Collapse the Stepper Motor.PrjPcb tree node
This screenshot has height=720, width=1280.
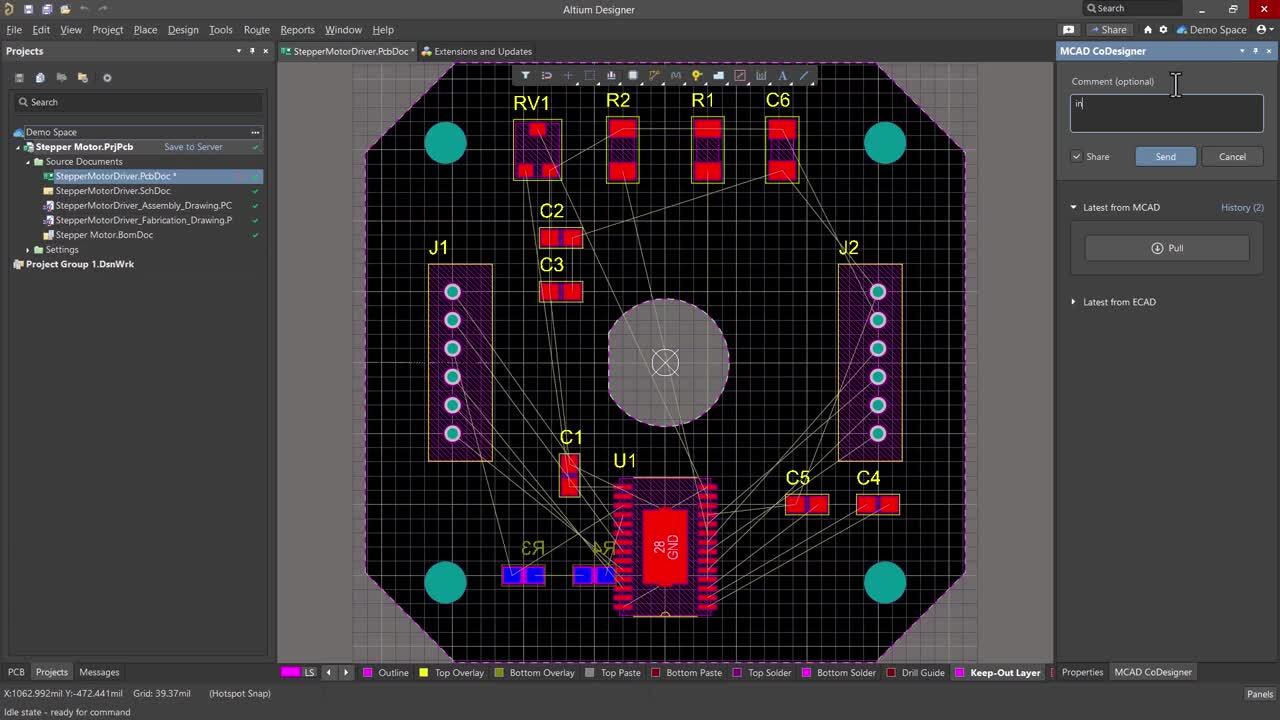point(18,147)
